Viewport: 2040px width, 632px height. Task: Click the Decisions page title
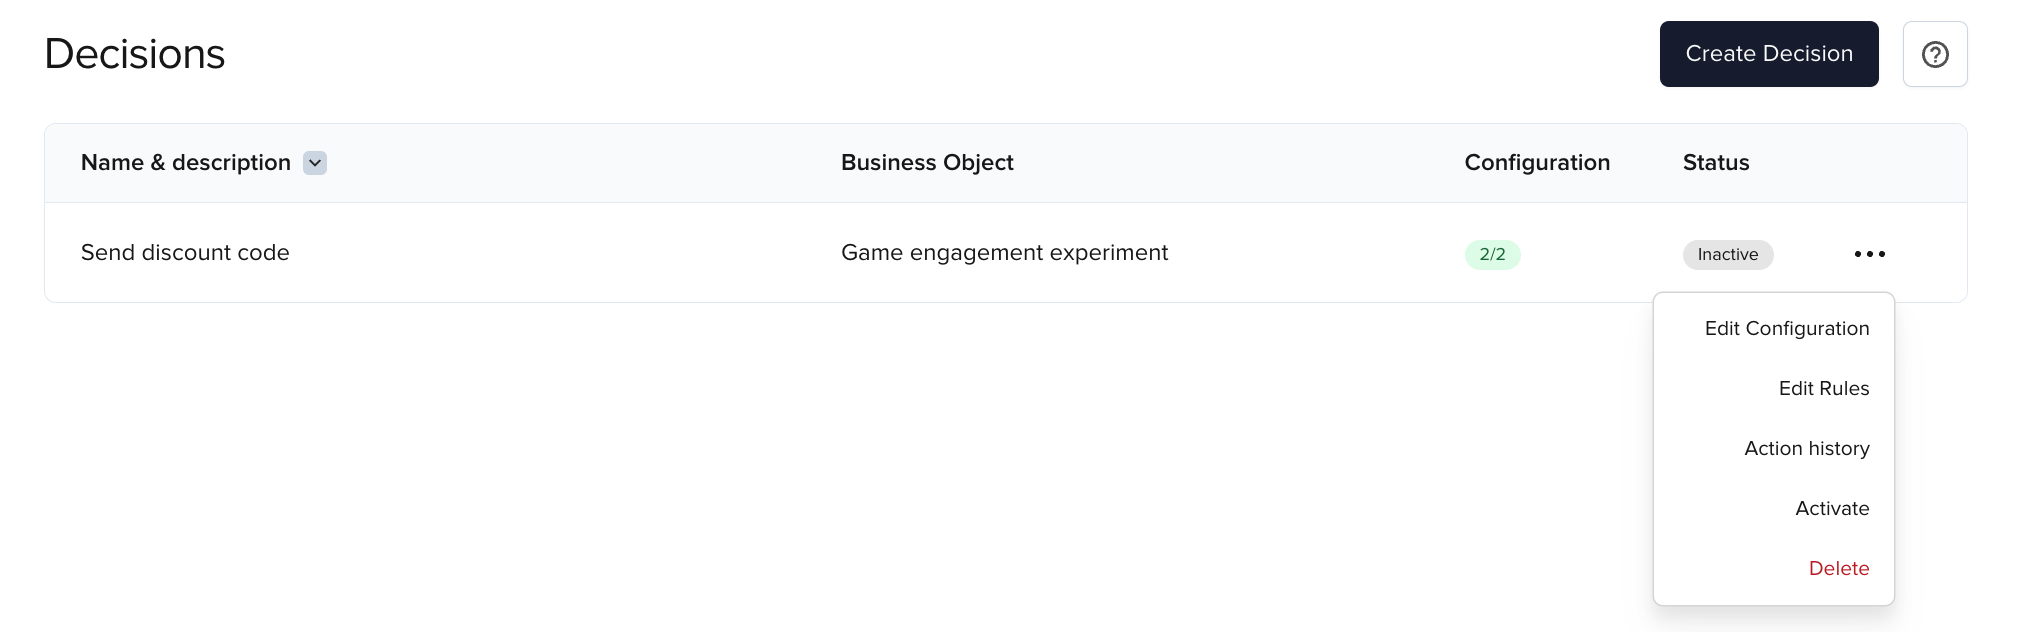click(x=134, y=54)
